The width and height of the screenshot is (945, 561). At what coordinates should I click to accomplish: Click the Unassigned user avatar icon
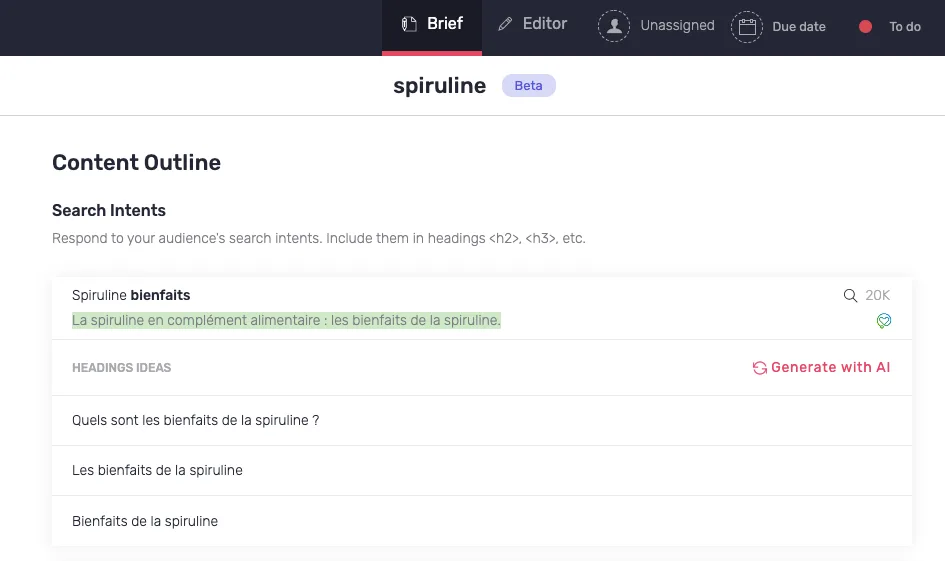(x=614, y=26)
